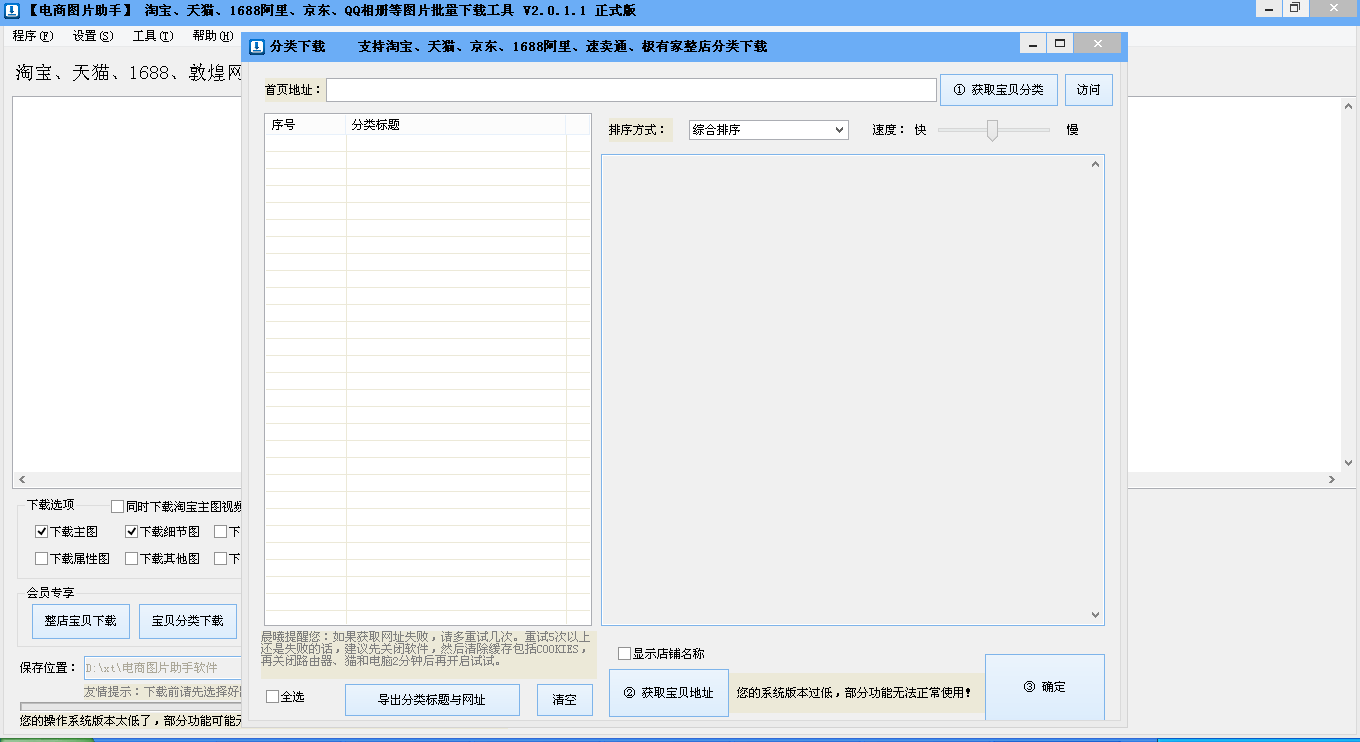This screenshot has height=742, width=1360.
Task: Click the results area scroll-up arrow
Action: click(1095, 166)
